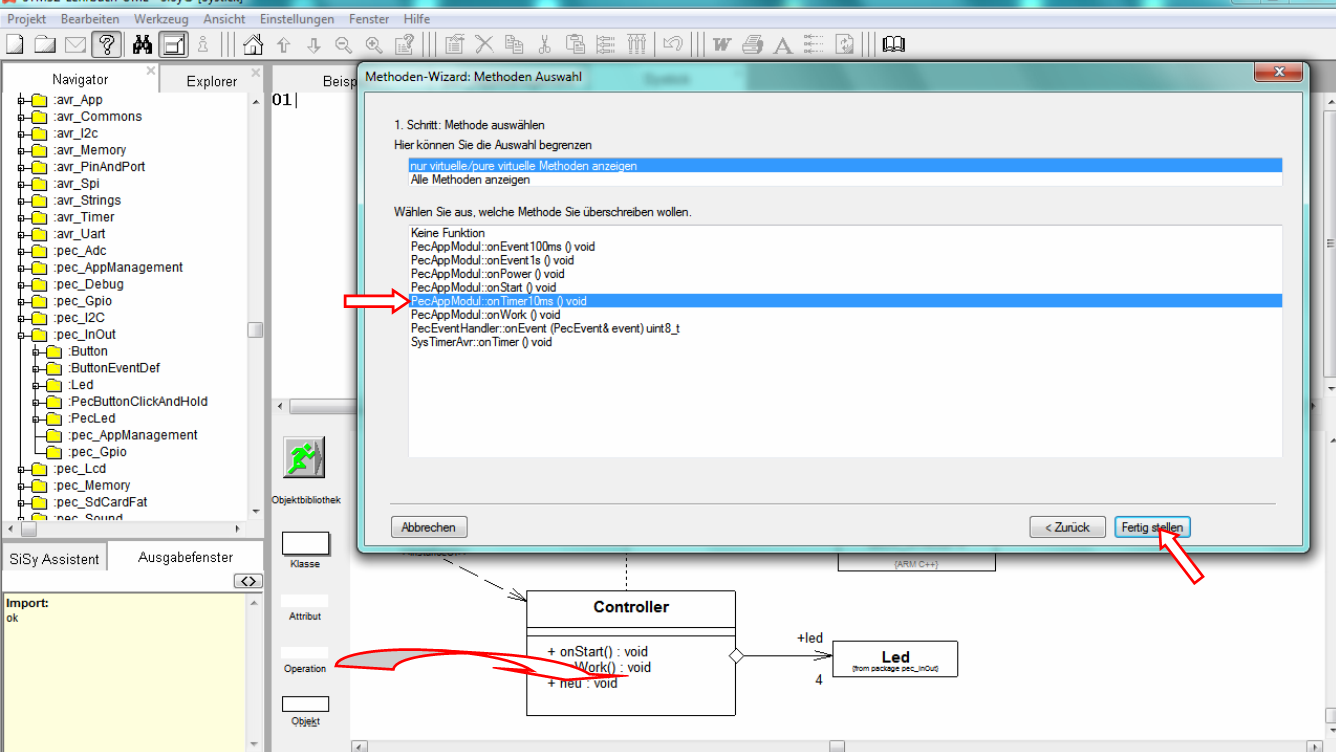Click the copy toolbar icon
The width and height of the screenshot is (1336, 752).
pyautogui.click(x=514, y=44)
